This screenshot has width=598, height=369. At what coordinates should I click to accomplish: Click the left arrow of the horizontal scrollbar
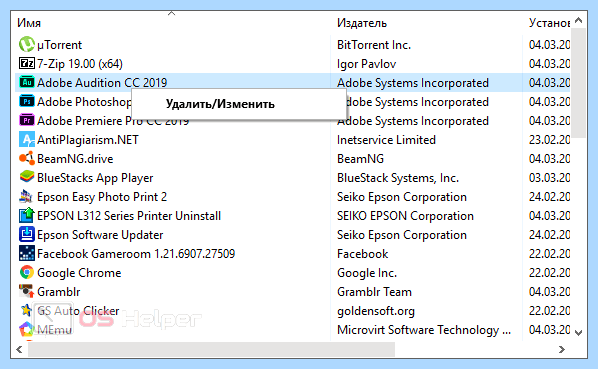tap(19, 349)
